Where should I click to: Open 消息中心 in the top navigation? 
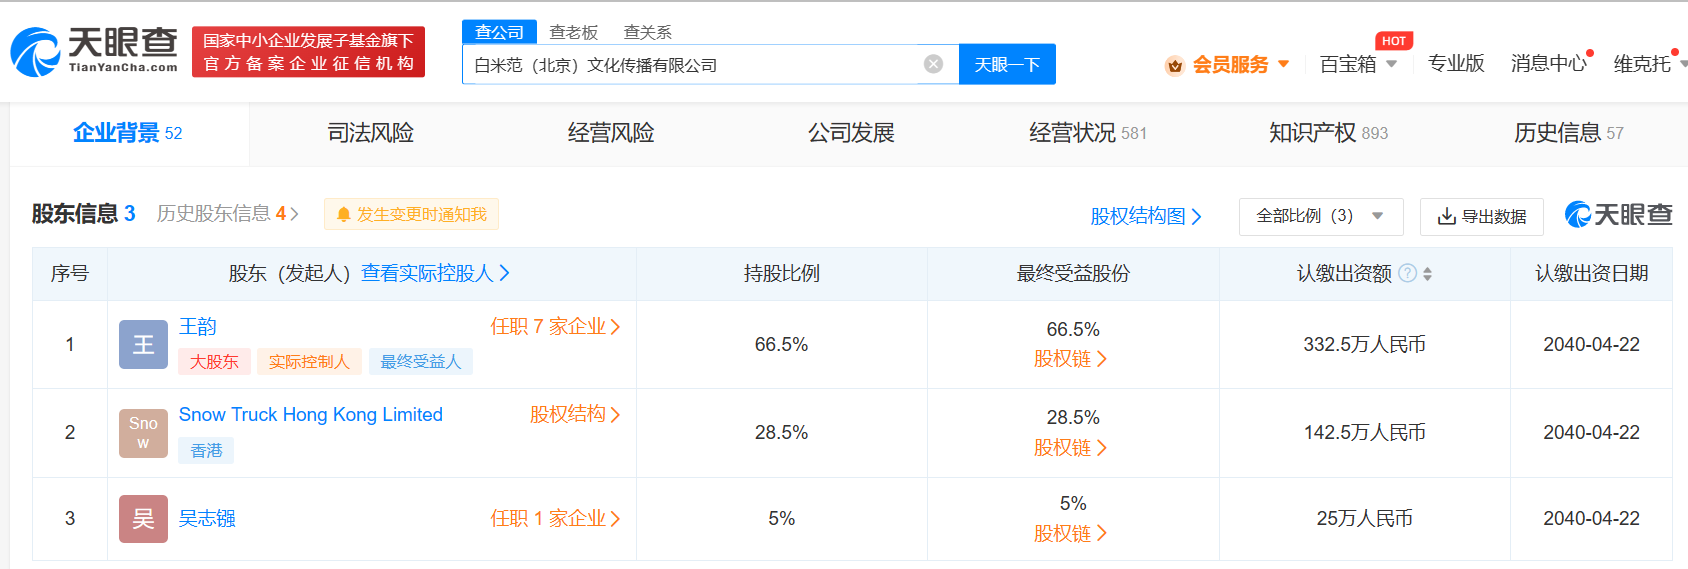pyautogui.click(x=1549, y=64)
